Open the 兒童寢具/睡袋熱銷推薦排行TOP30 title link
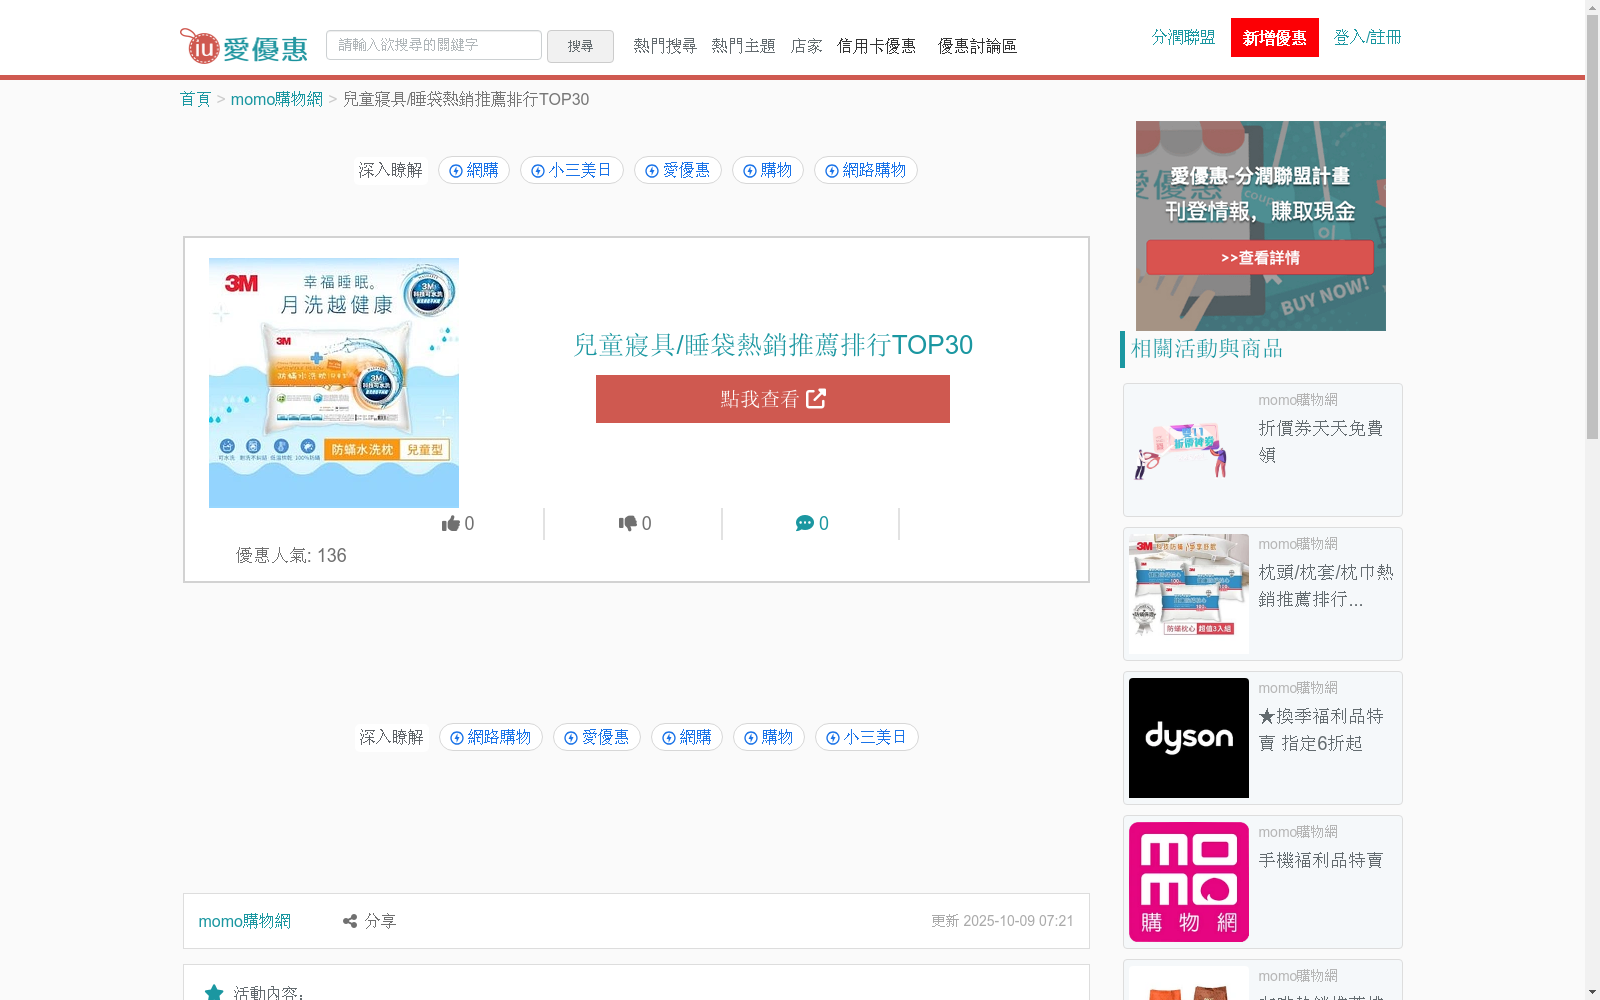This screenshot has width=1600, height=1000. [x=773, y=345]
